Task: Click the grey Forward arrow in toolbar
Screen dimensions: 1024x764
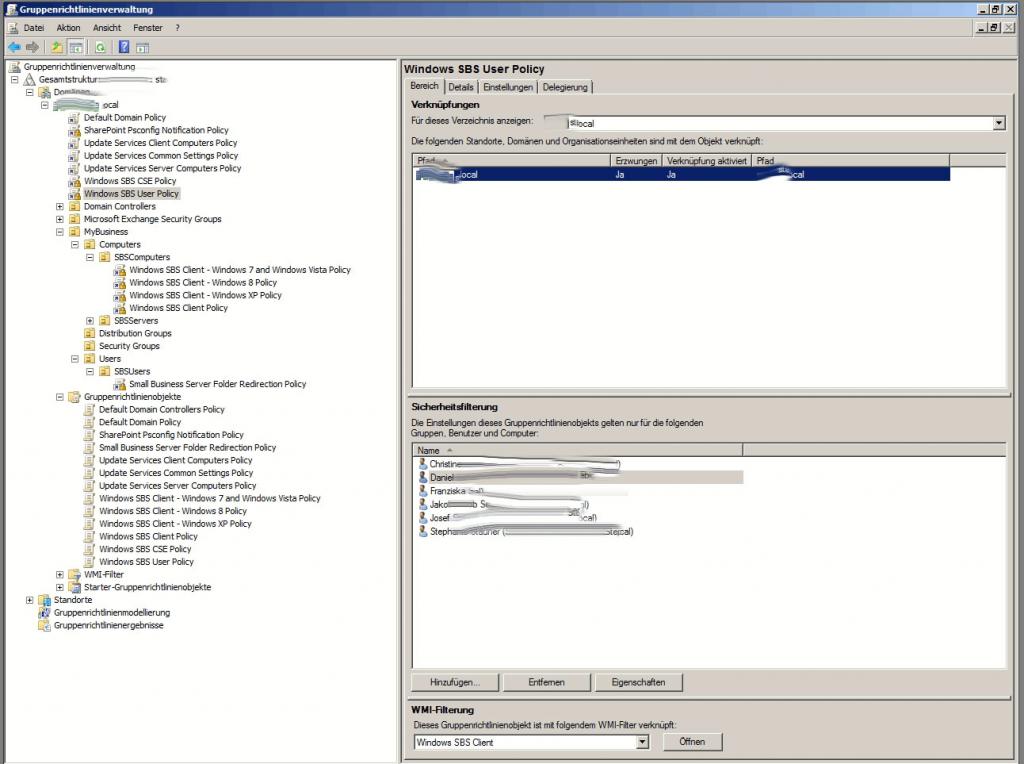Action: (x=32, y=47)
